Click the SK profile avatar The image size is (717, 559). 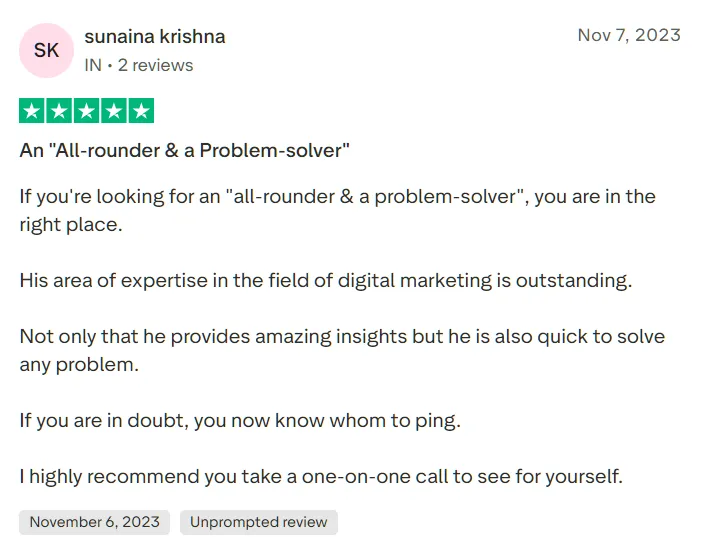46,50
